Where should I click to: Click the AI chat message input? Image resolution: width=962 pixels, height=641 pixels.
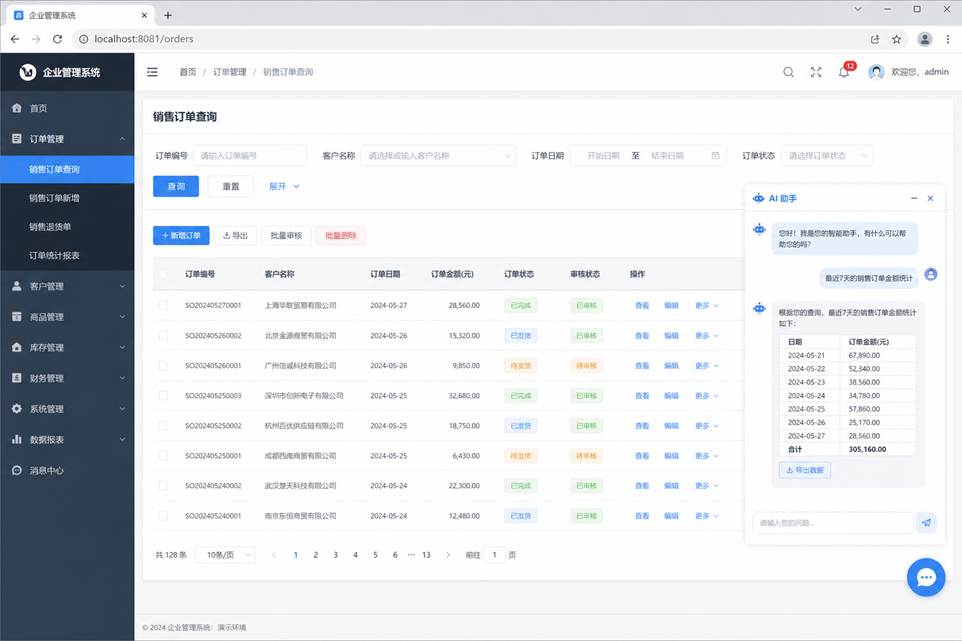point(833,523)
